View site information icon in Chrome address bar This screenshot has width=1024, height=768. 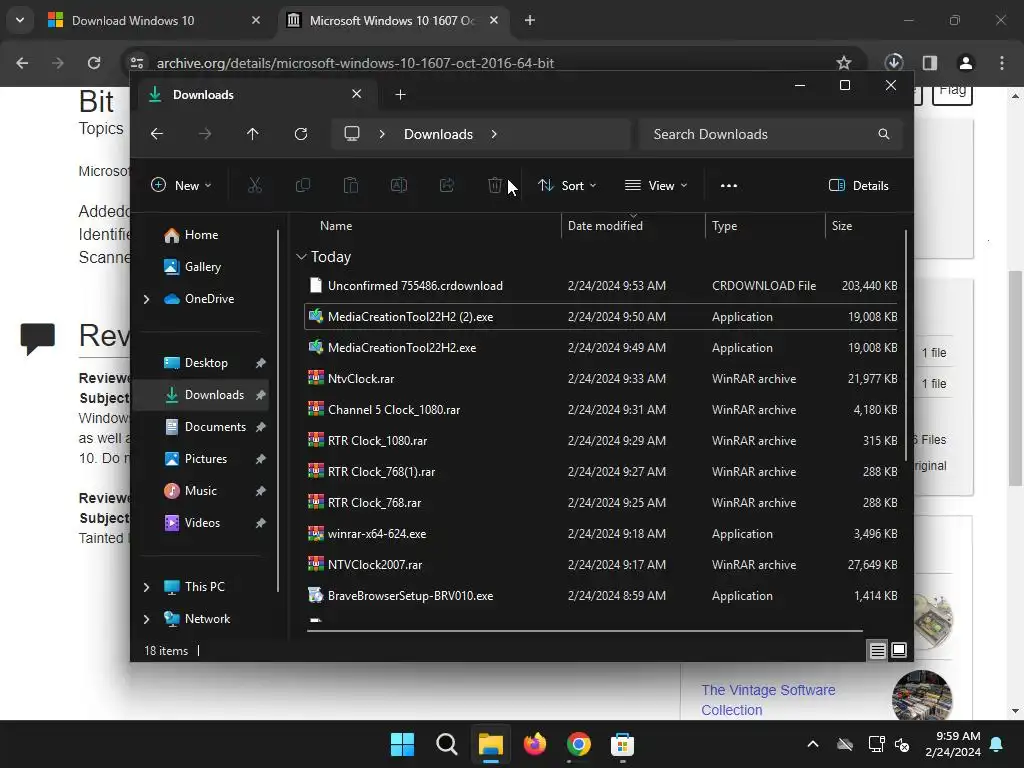pyautogui.click(x=137, y=63)
